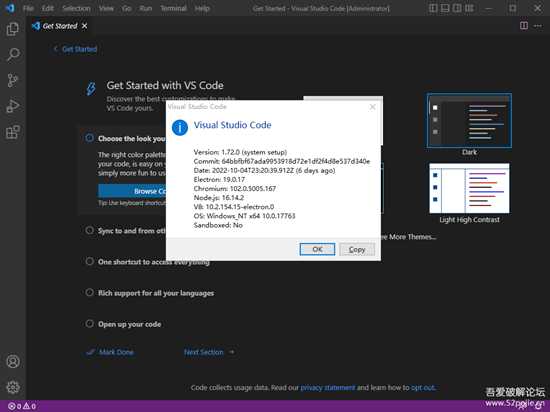Viewport: 550px width, 412px height.
Task: Open the File menu
Action: coord(28,8)
